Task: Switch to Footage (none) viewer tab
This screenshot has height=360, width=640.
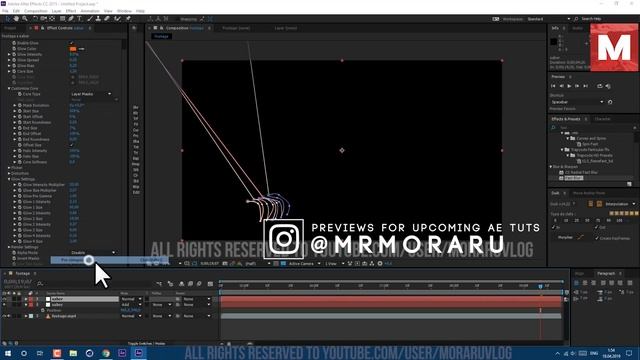Action: pos(236,28)
